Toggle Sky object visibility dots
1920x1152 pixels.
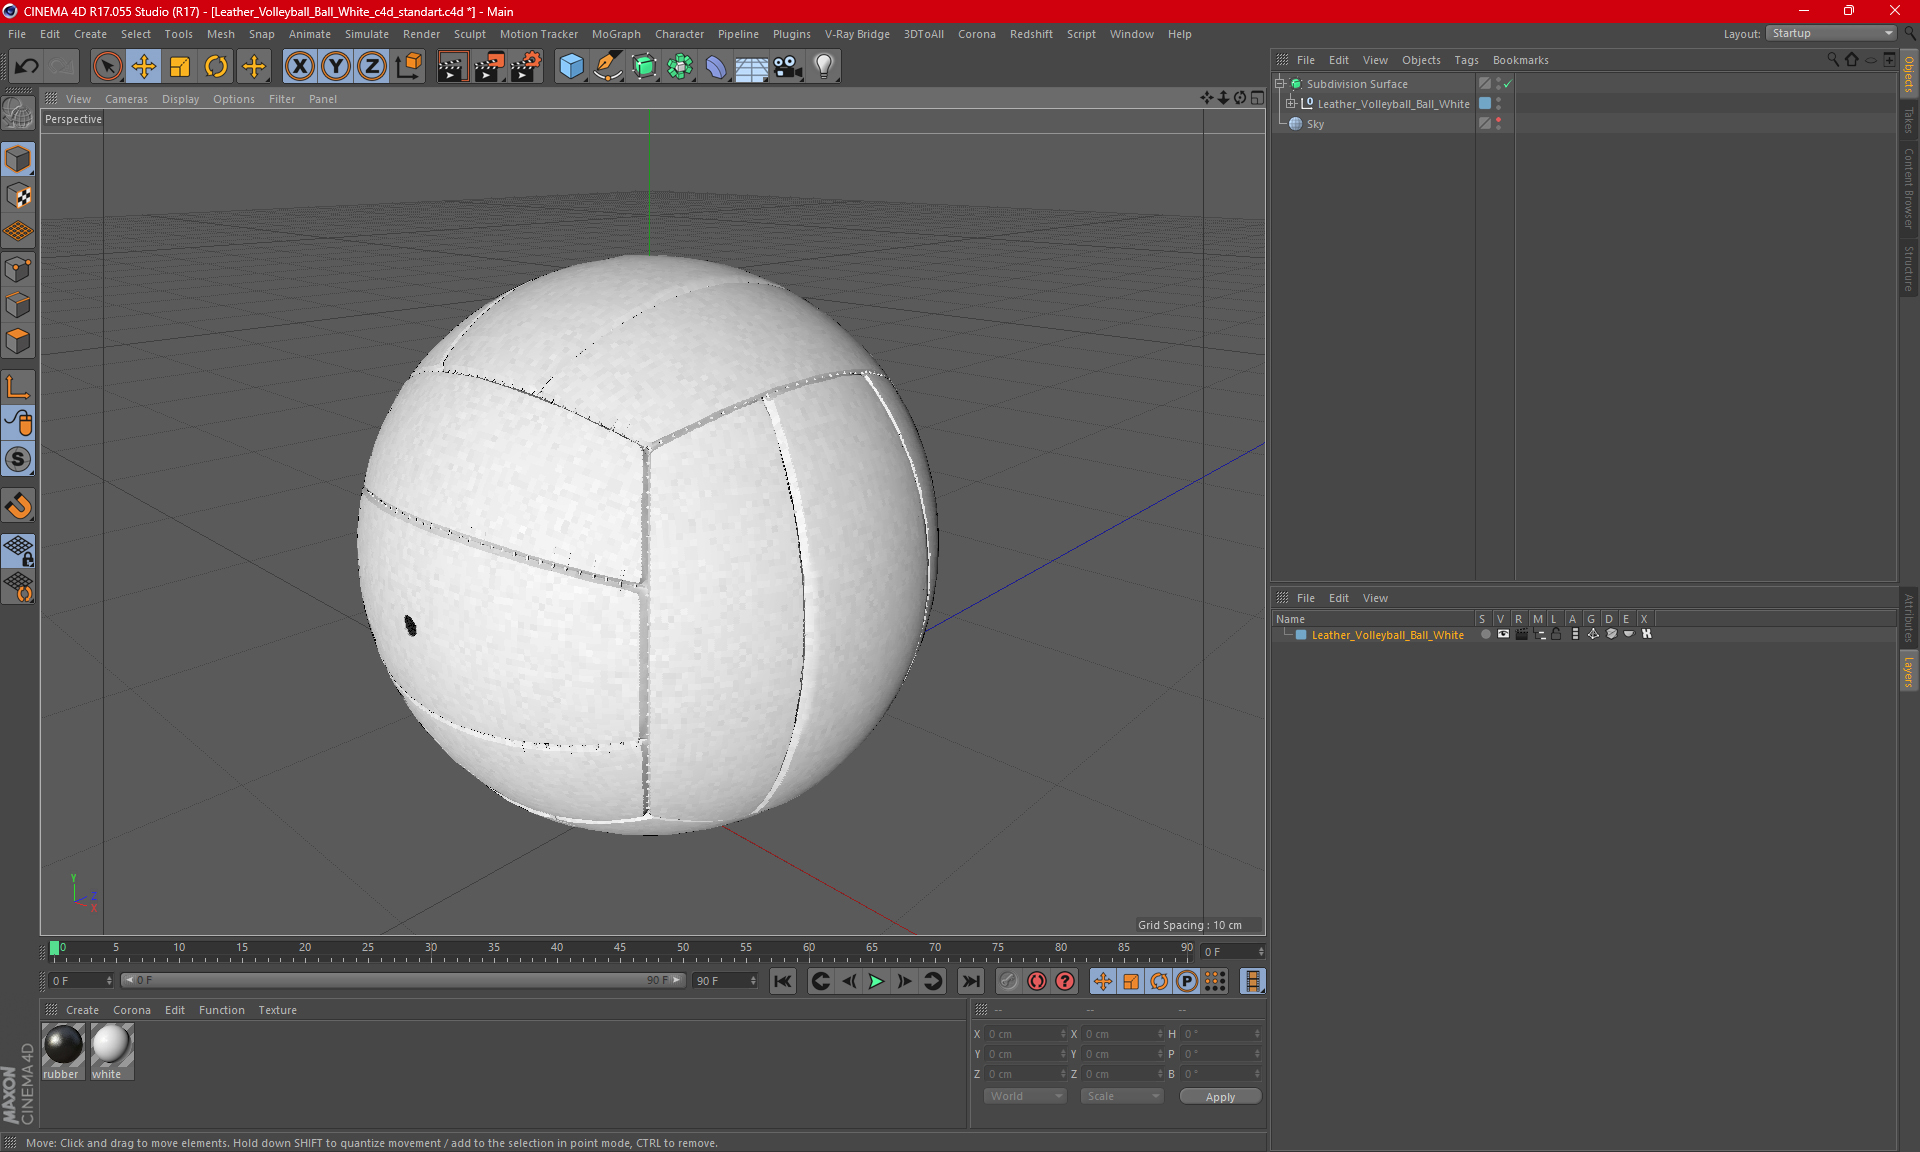pyautogui.click(x=1498, y=124)
